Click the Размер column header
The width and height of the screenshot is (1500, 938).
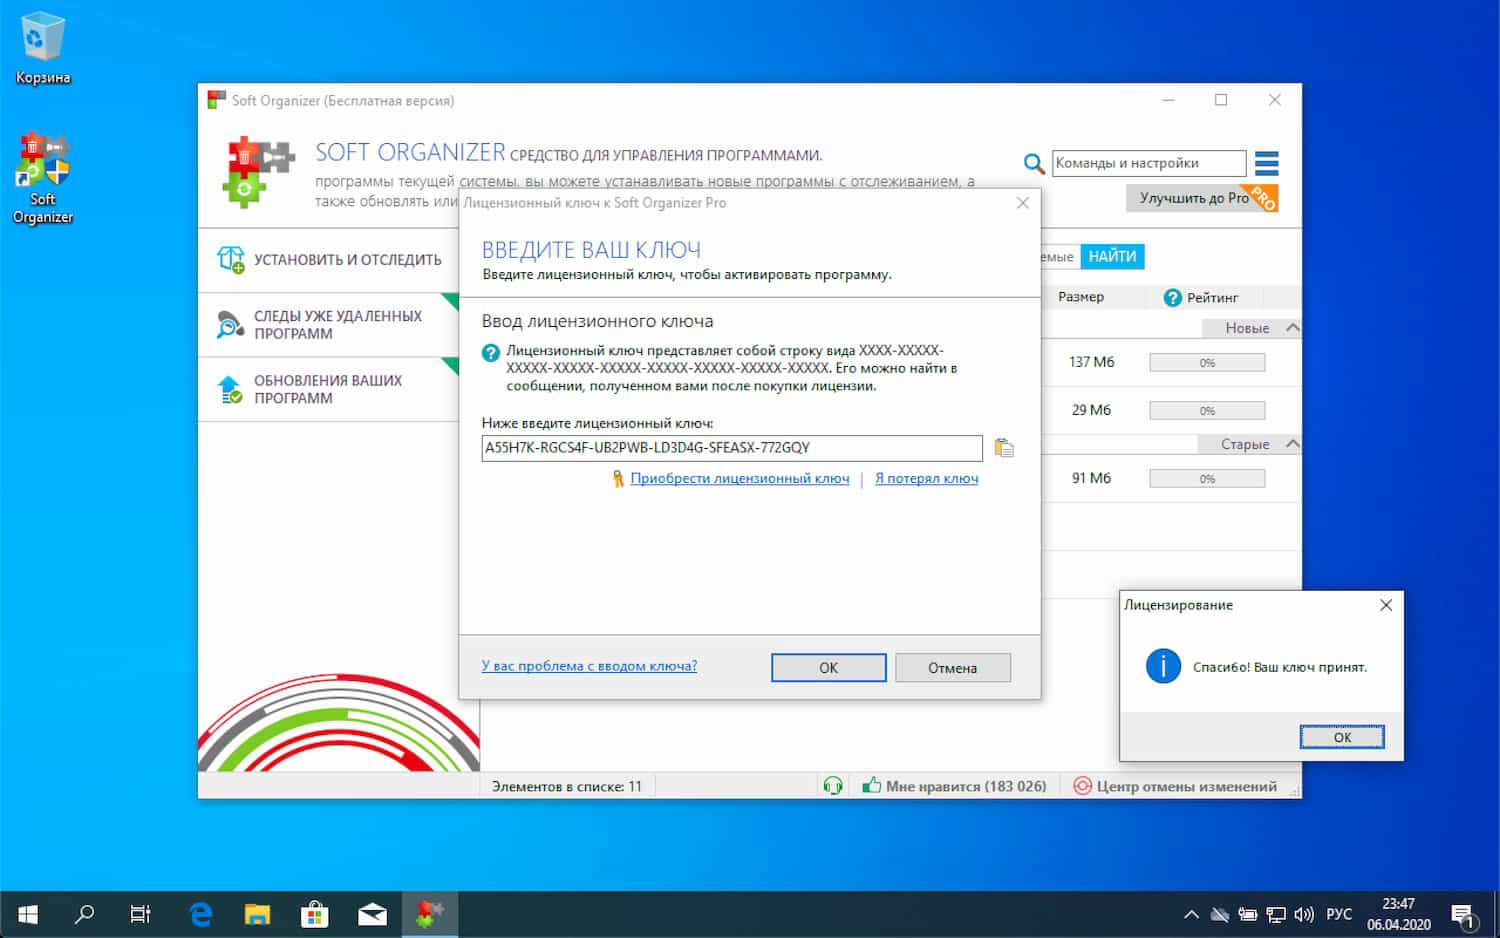tap(1081, 297)
